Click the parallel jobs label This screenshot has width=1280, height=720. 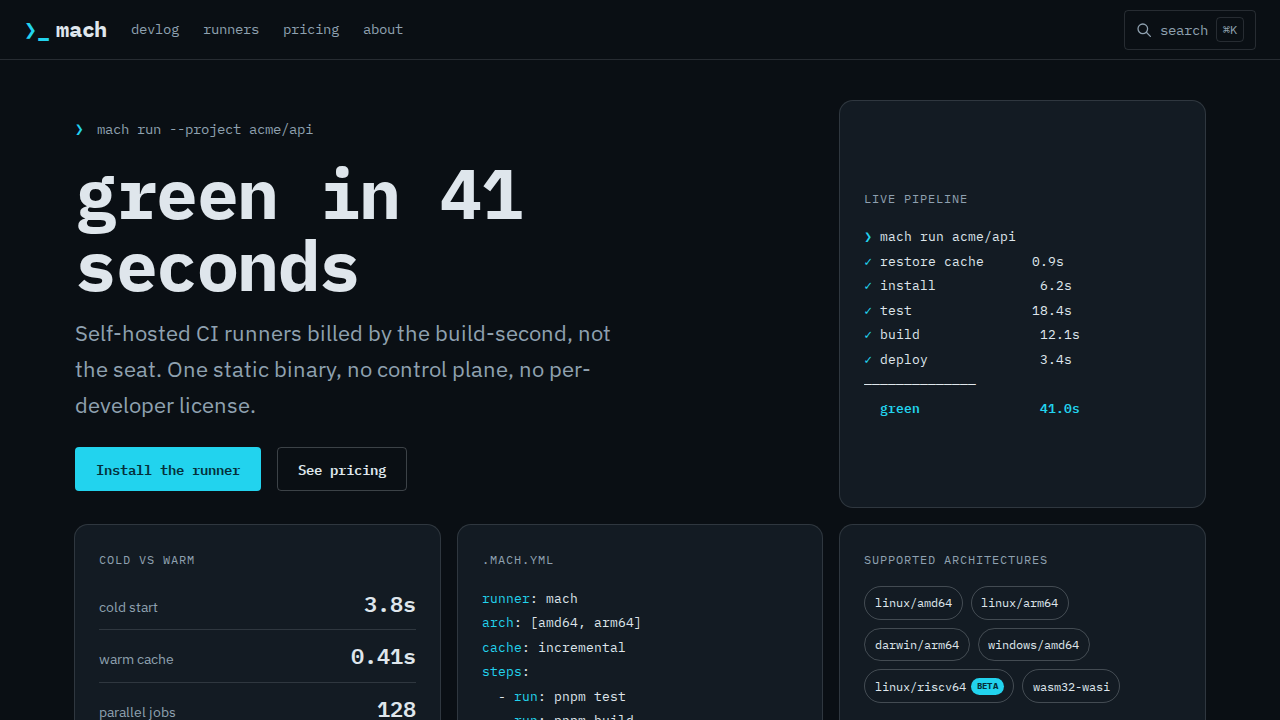tap(137, 712)
